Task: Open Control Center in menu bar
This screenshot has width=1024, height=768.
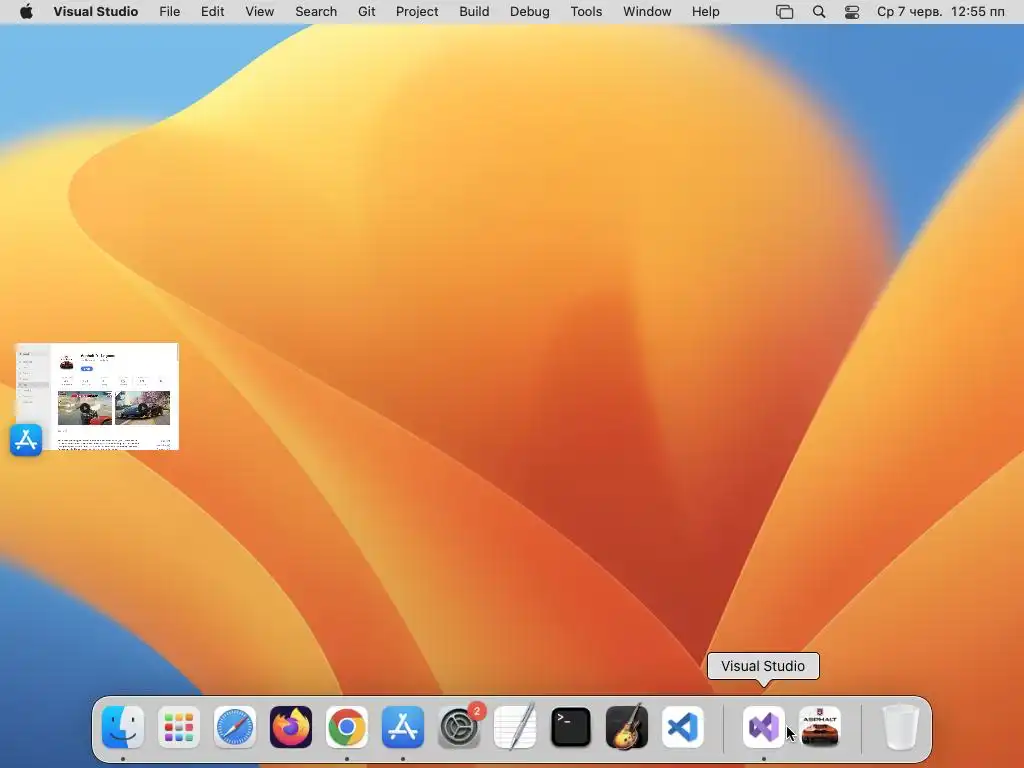Action: coord(852,12)
